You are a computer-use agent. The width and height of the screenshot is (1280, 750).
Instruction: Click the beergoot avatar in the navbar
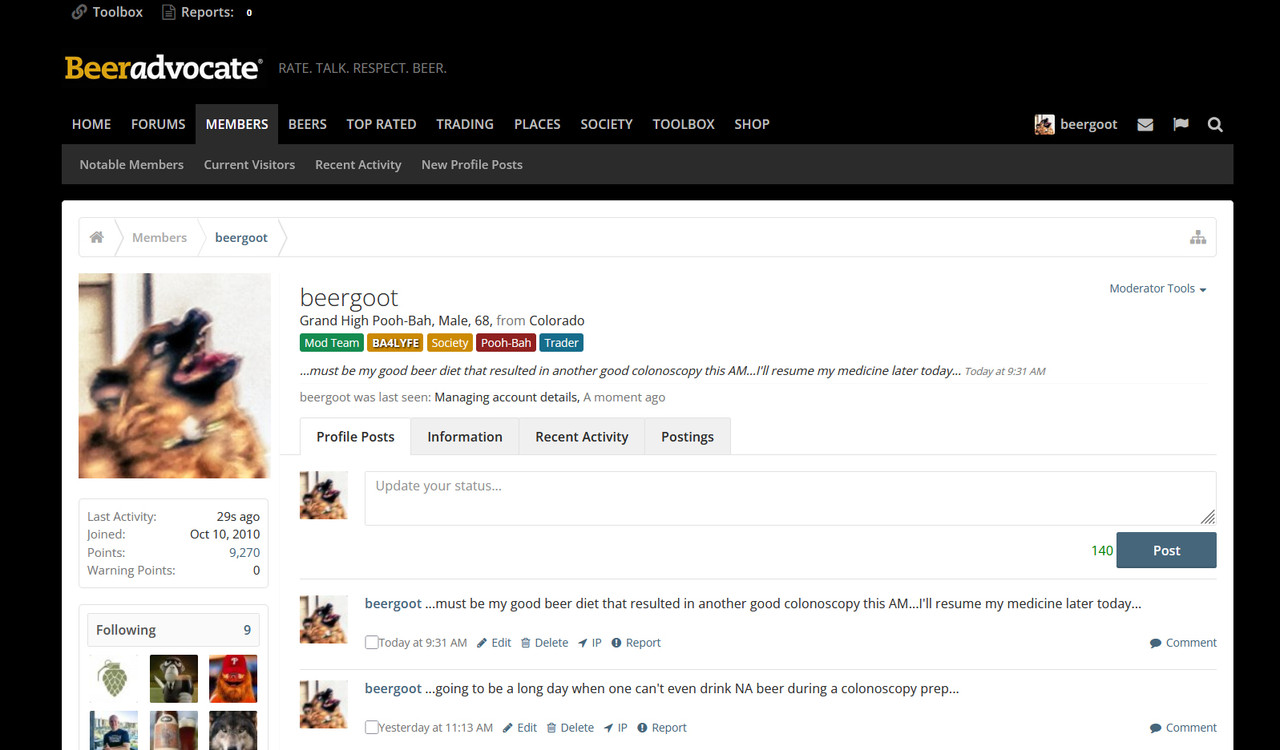(x=1044, y=124)
